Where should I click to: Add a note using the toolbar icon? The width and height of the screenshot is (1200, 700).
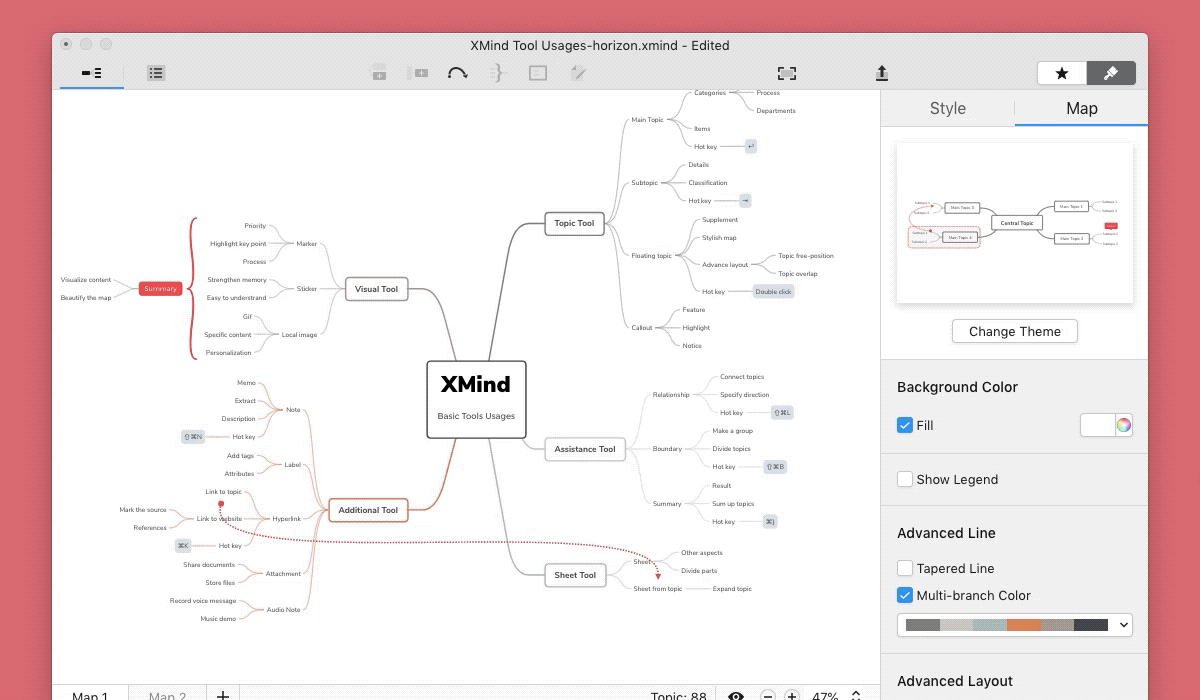coord(578,73)
